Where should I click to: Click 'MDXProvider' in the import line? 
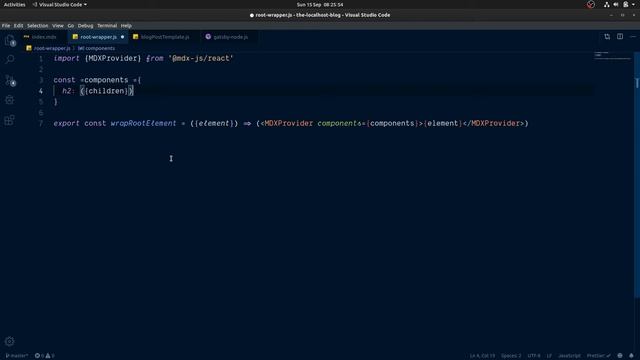tap(113, 58)
